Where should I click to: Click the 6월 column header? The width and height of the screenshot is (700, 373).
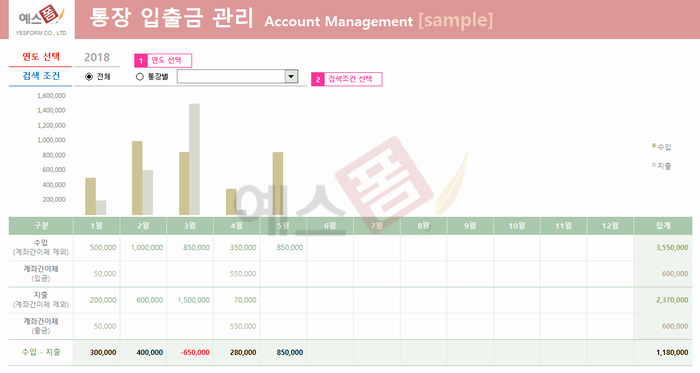pyautogui.click(x=330, y=226)
